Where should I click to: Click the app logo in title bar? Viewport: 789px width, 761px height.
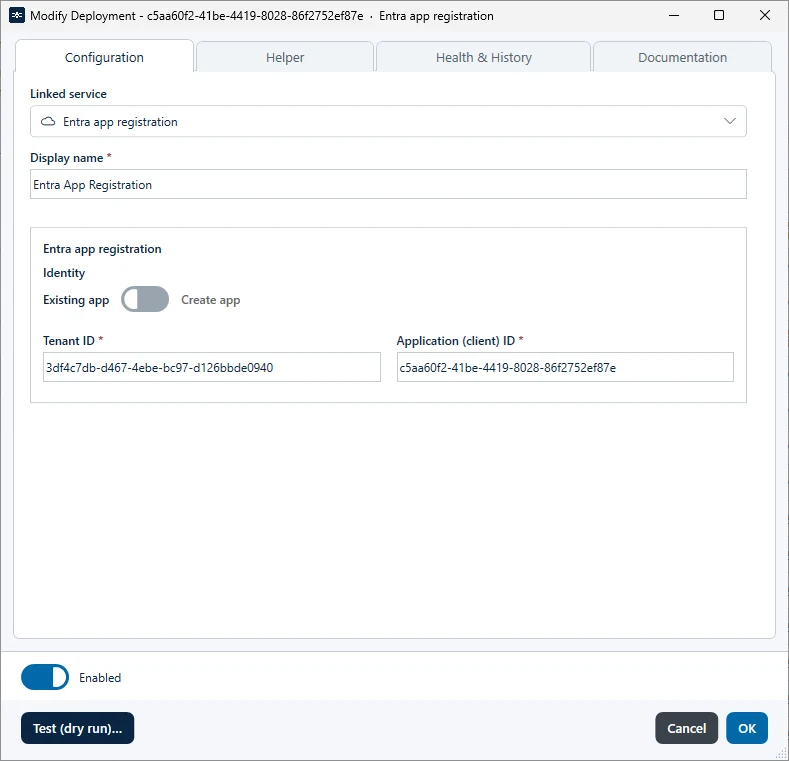(x=17, y=16)
